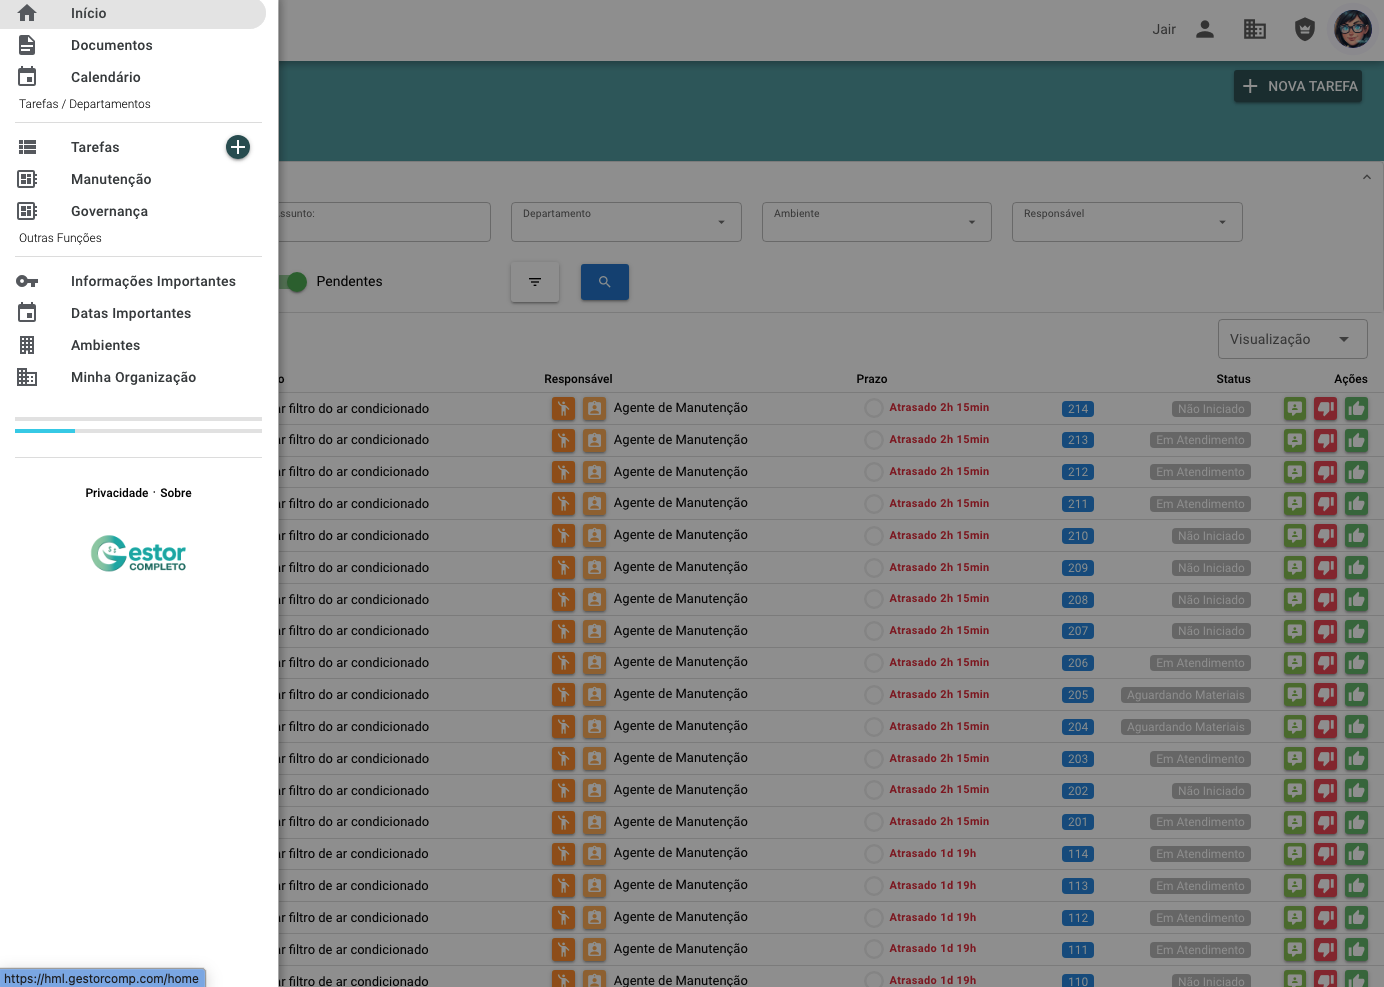Check the round checkbox for task 210
Image resolution: width=1384 pixels, height=987 pixels.
pos(874,536)
